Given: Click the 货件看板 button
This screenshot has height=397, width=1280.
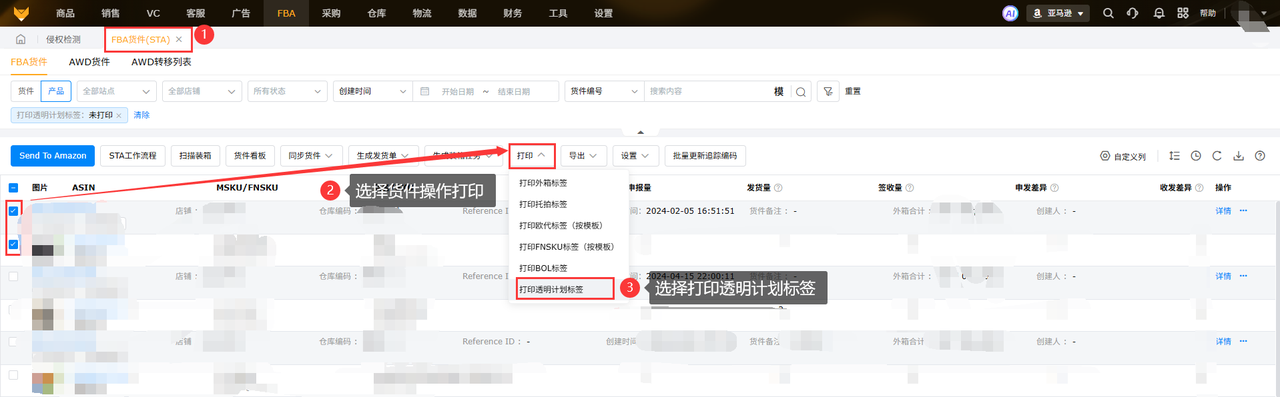Looking at the screenshot, I should point(251,156).
